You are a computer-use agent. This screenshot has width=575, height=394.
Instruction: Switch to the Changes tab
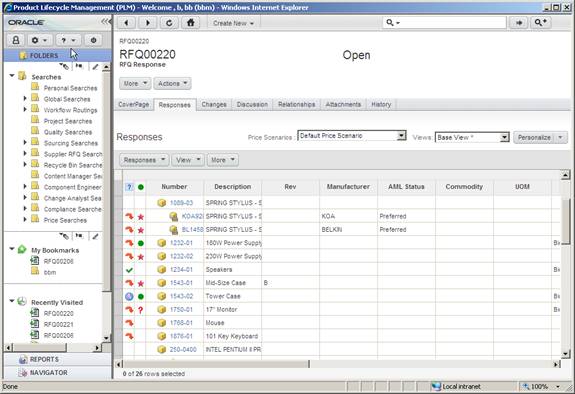[214, 105]
